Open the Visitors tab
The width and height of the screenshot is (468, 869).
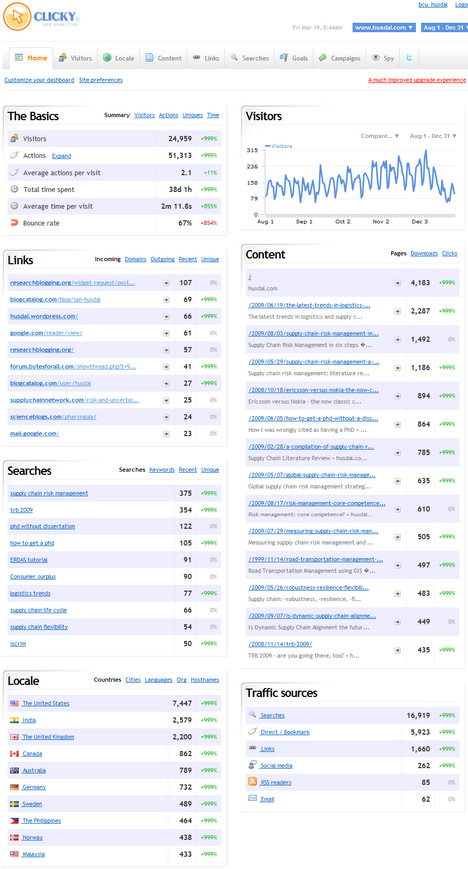coord(75,58)
